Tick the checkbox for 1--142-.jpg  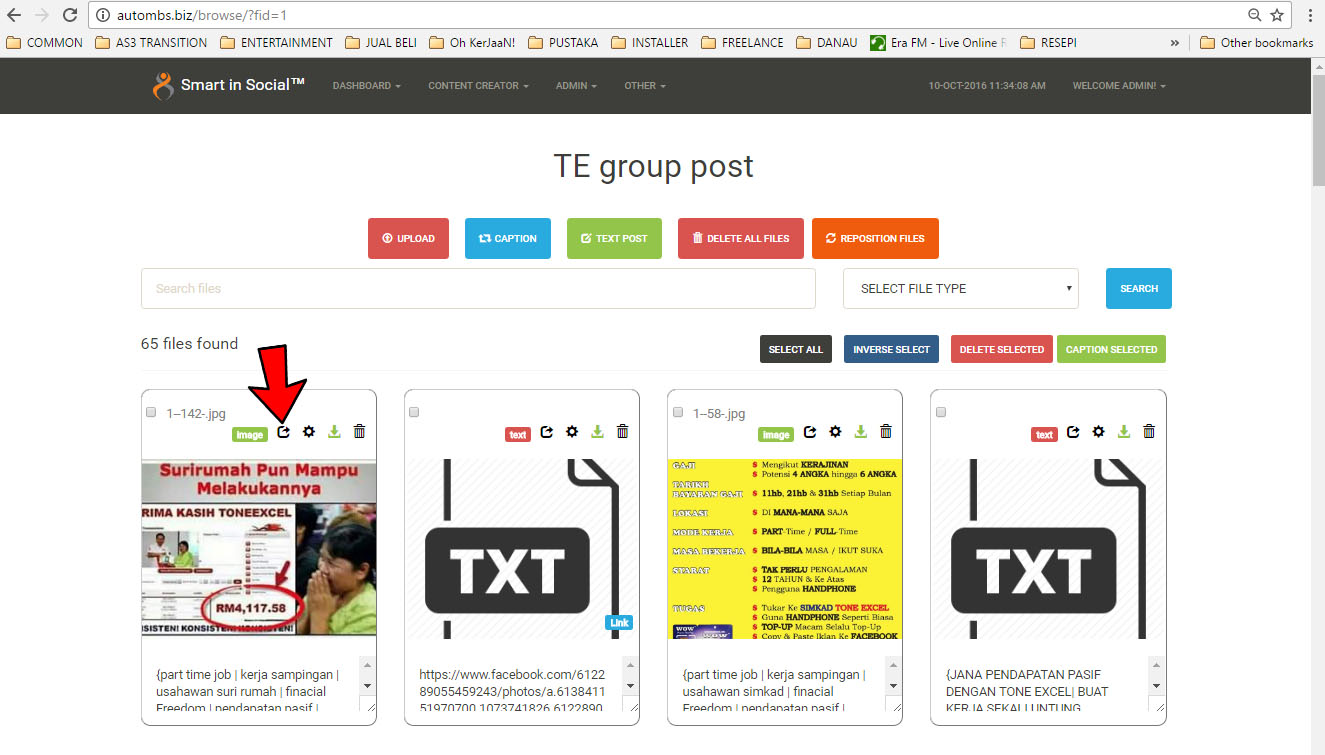tap(151, 412)
